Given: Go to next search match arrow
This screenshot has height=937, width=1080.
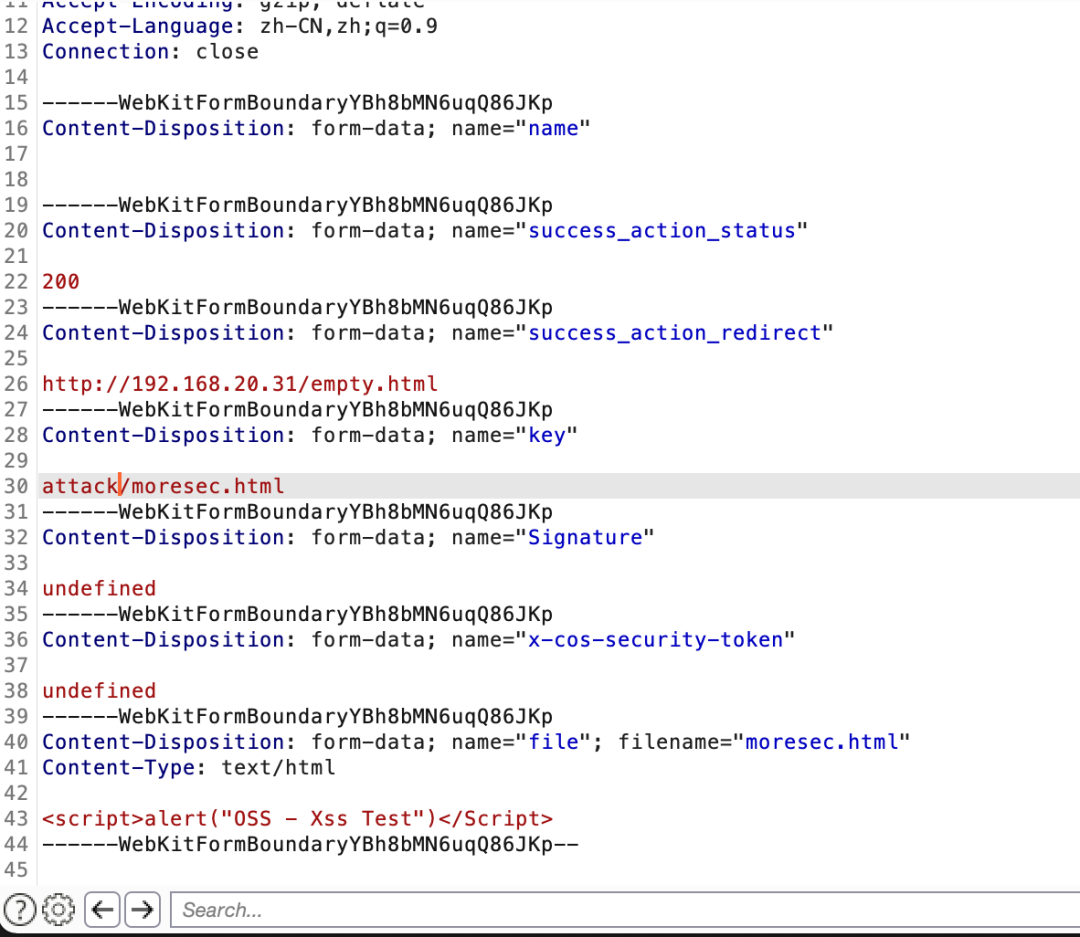Looking at the screenshot, I should [x=143, y=910].
